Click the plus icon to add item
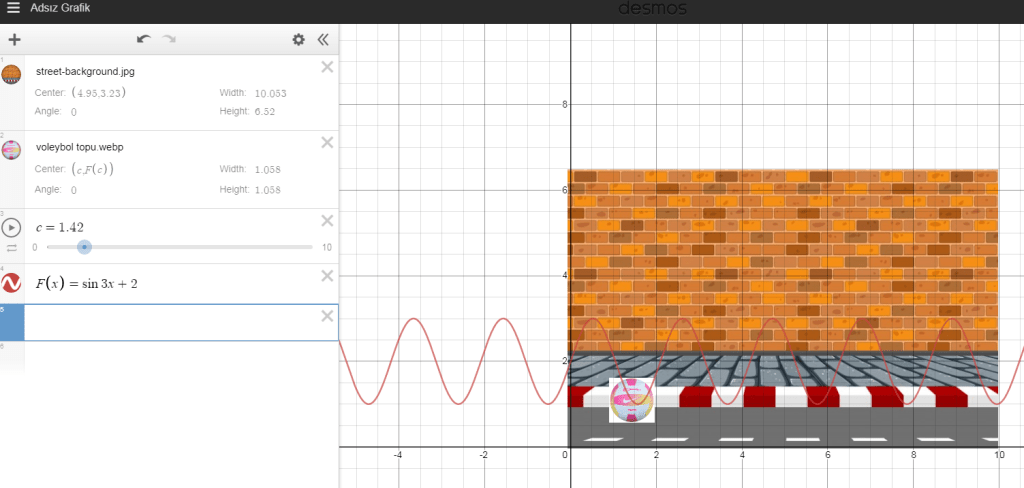This screenshot has width=1024, height=488. tap(14, 40)
